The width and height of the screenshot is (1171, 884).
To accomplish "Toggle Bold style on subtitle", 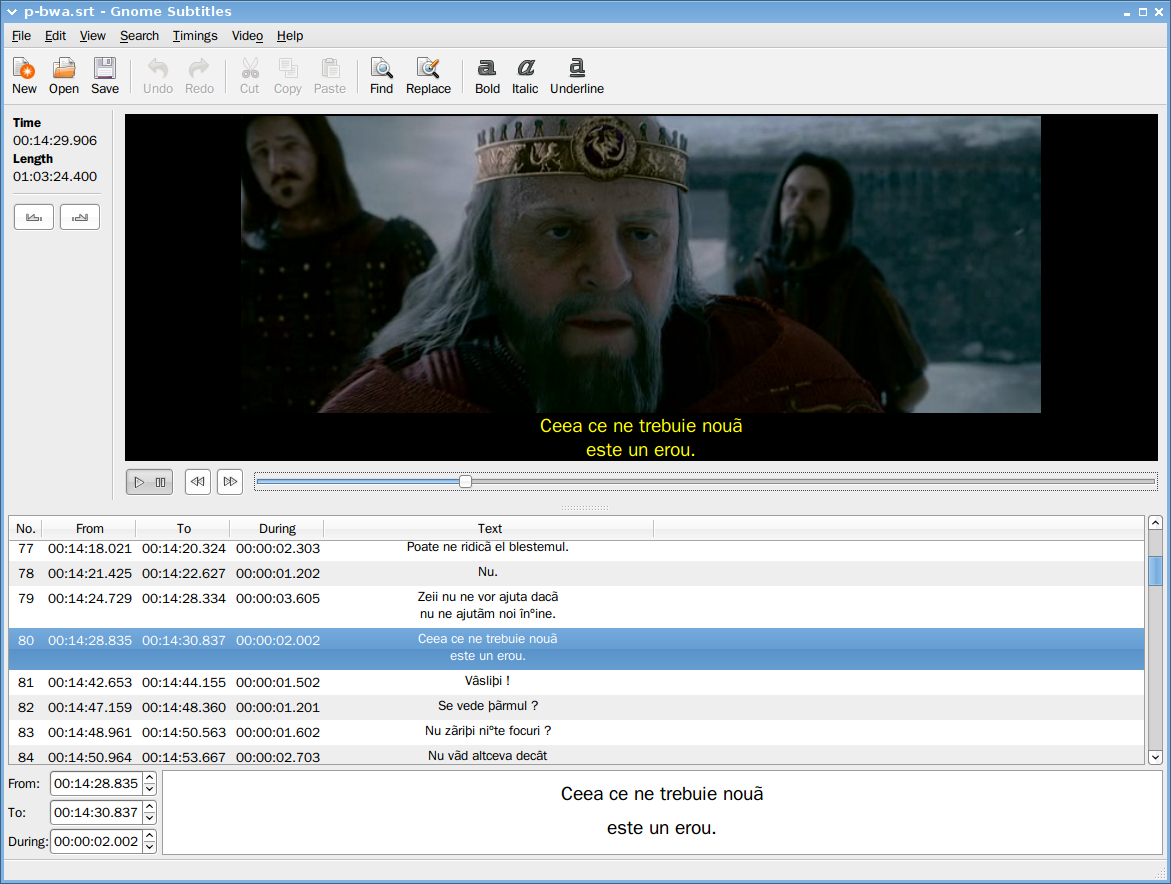I will tap(487, 76).
